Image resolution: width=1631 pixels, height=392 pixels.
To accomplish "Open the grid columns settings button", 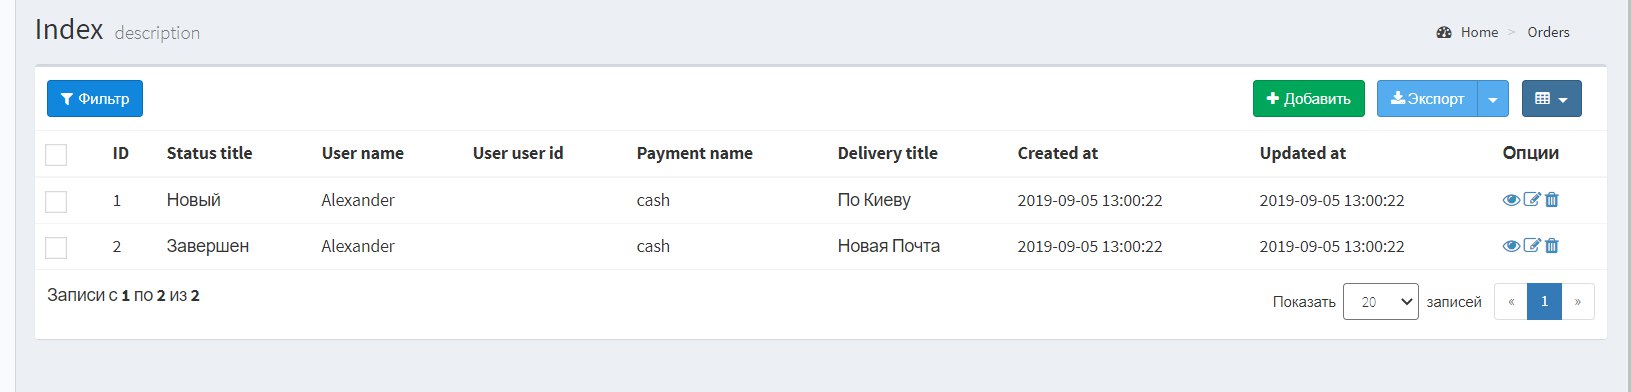I will pos(1551,99).
